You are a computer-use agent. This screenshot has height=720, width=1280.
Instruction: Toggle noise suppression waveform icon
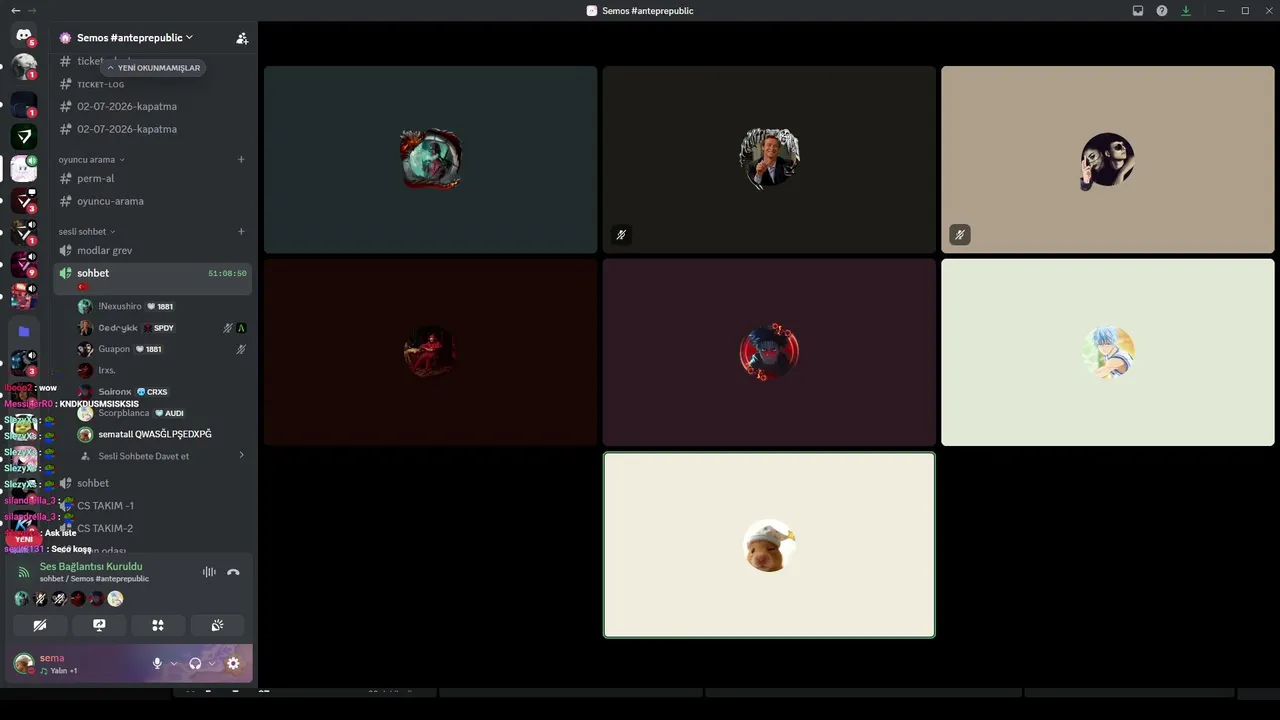tap(209, 572)
